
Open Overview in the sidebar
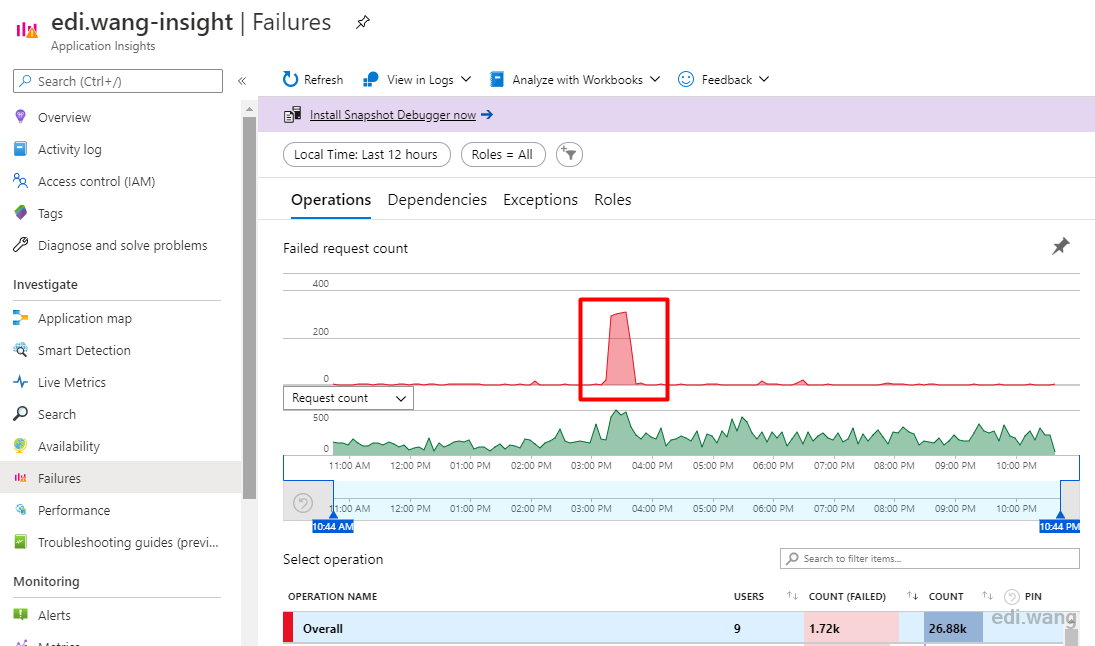click(64, 117)
